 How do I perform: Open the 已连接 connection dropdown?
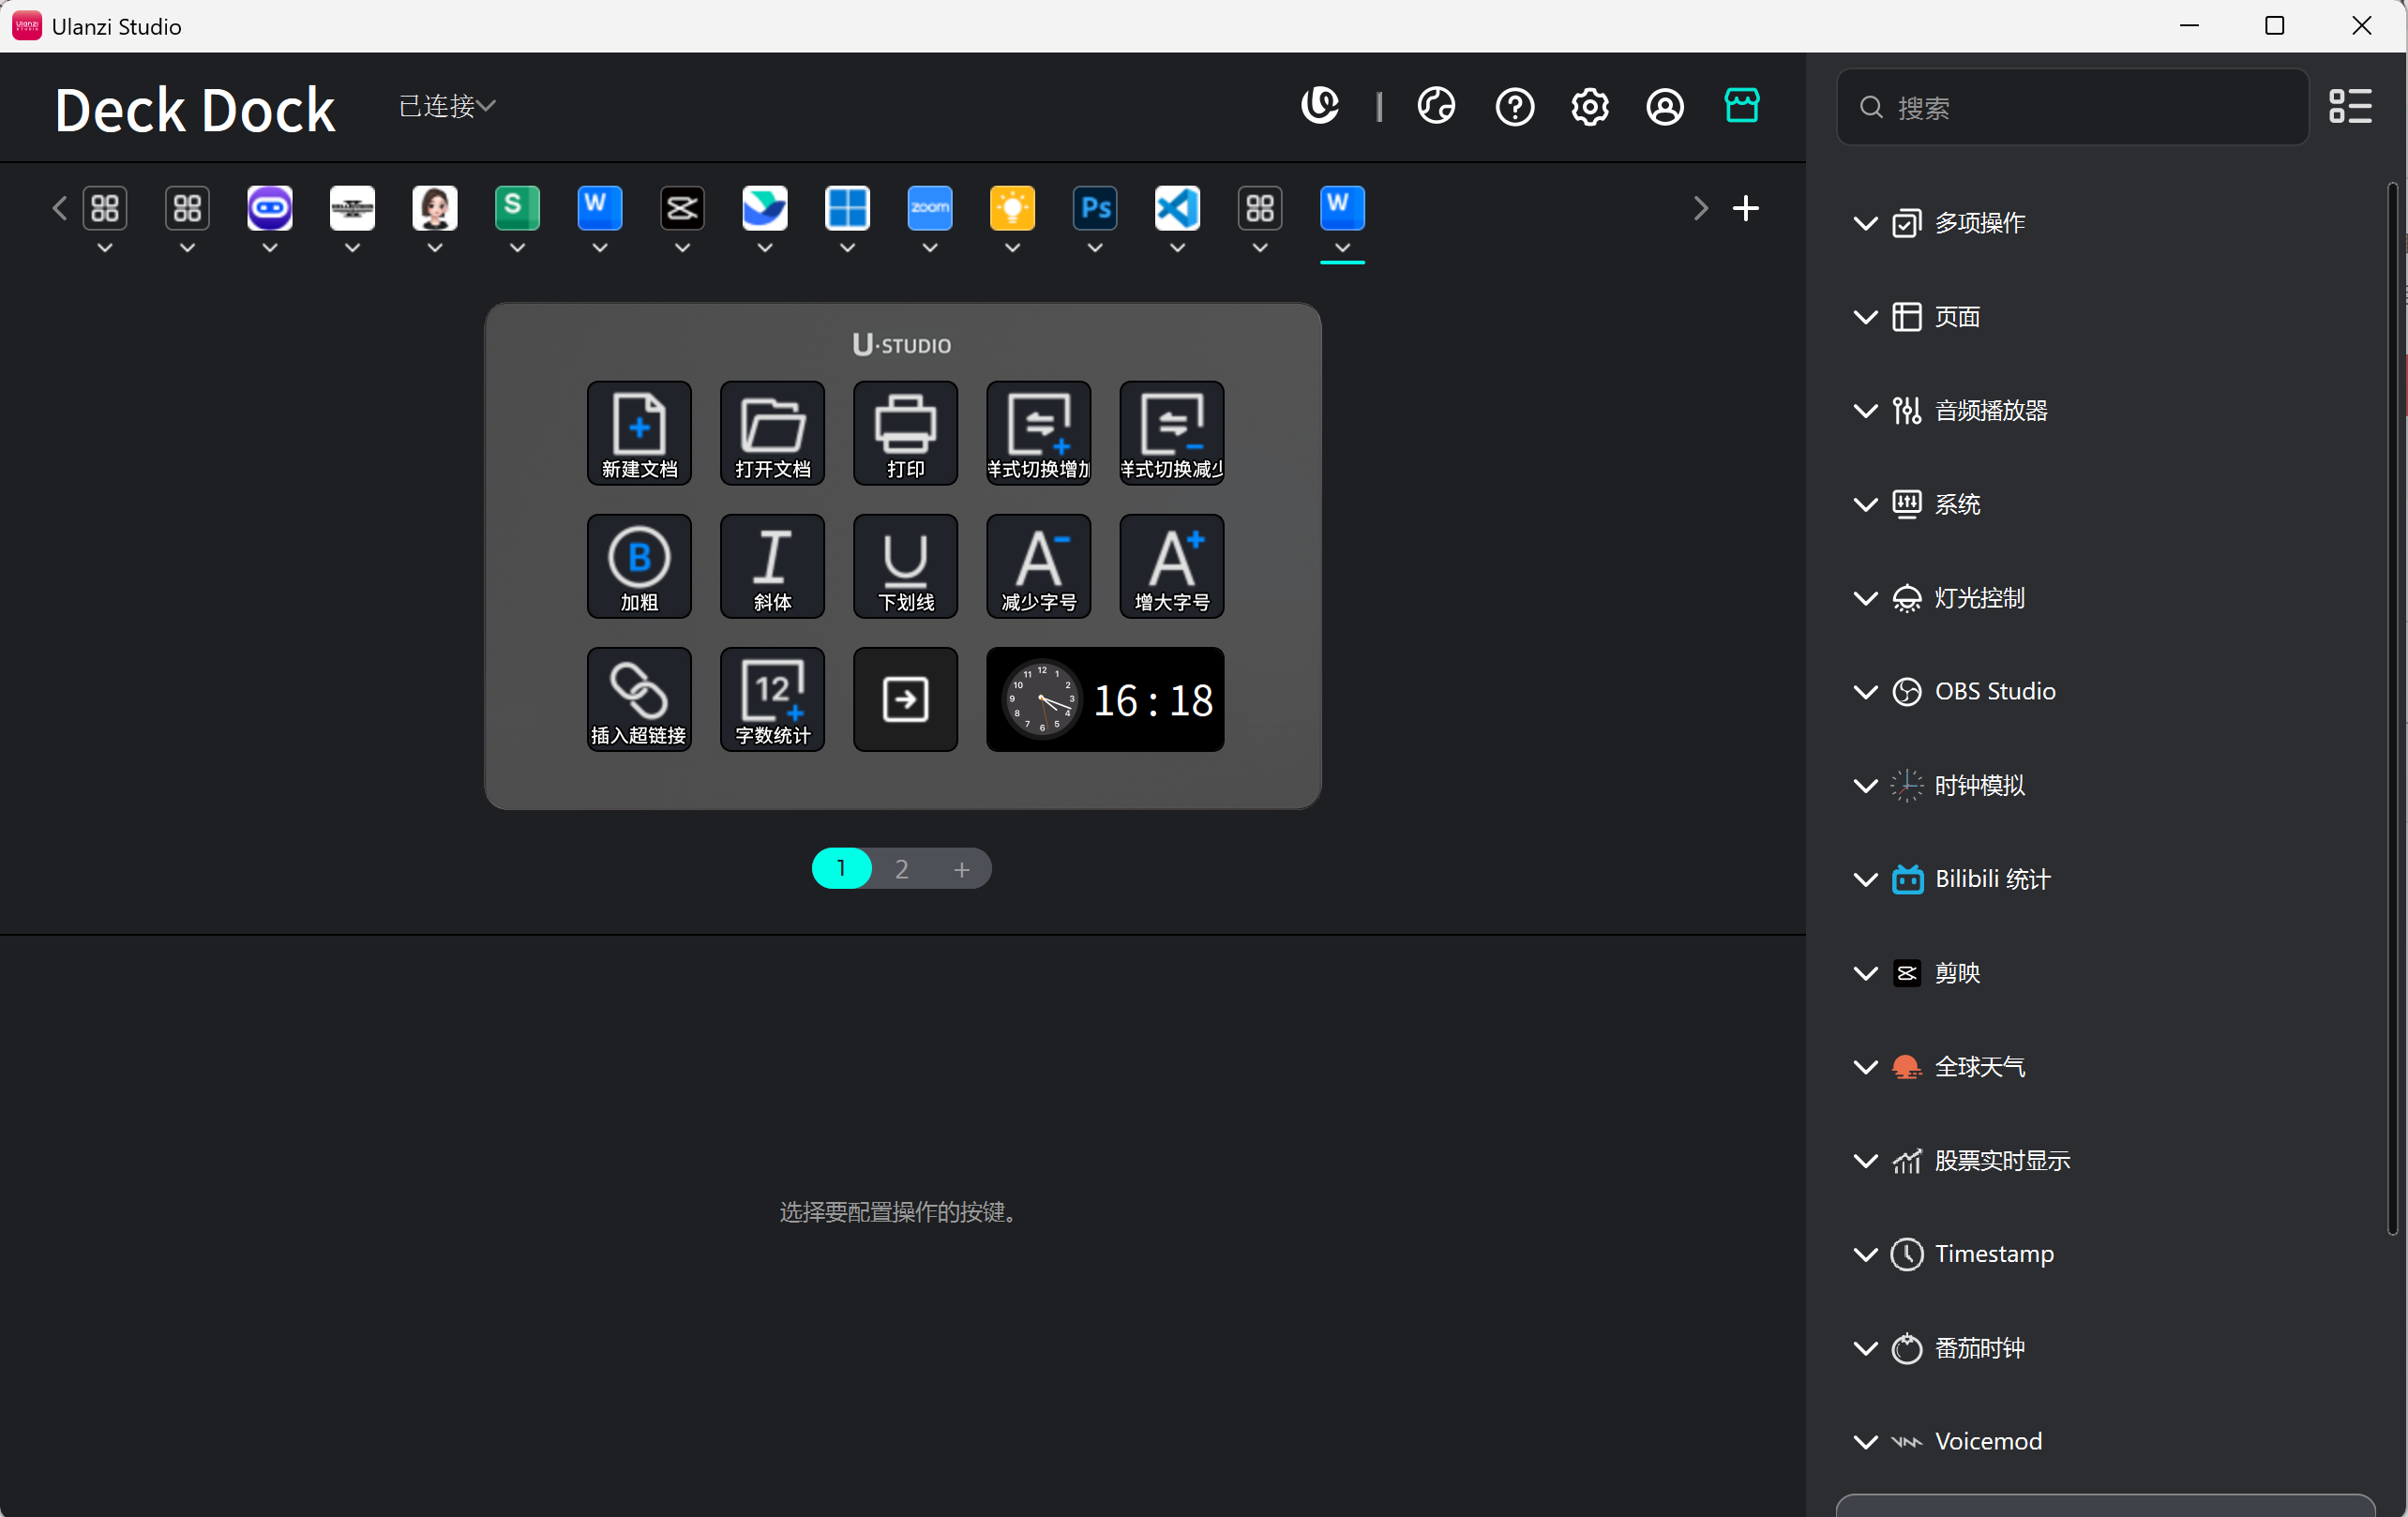point(447,106)
